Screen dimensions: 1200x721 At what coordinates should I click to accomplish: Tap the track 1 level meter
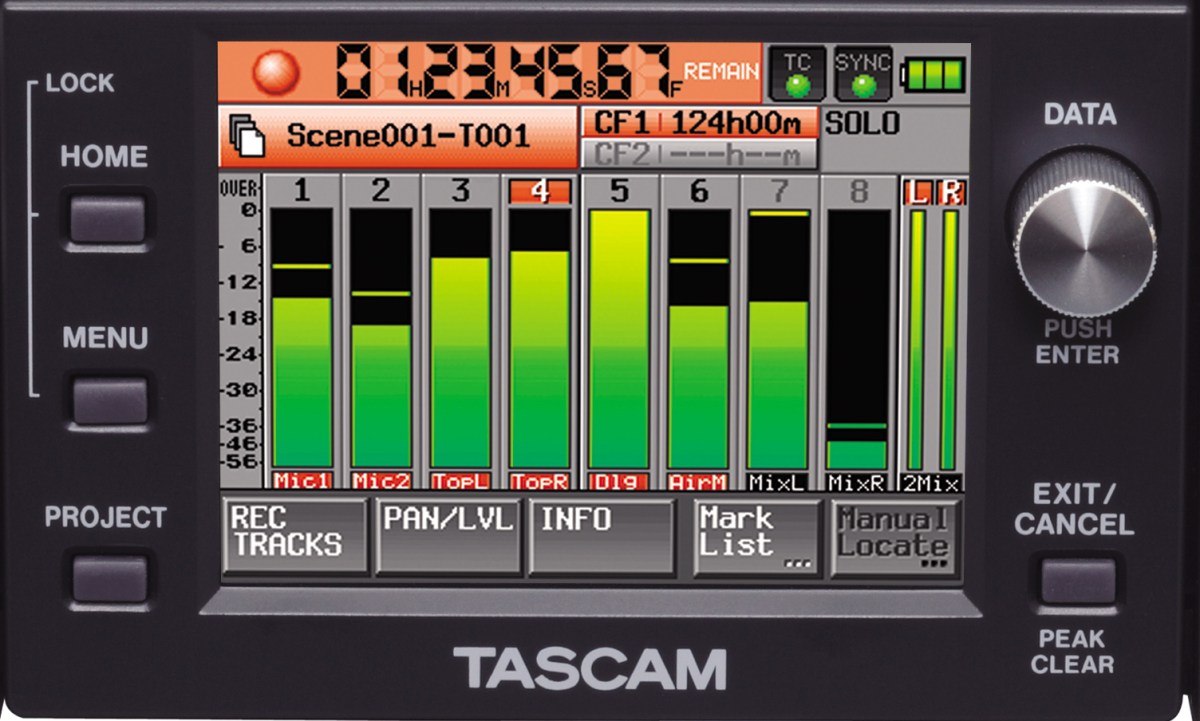[x=301, y=338]
